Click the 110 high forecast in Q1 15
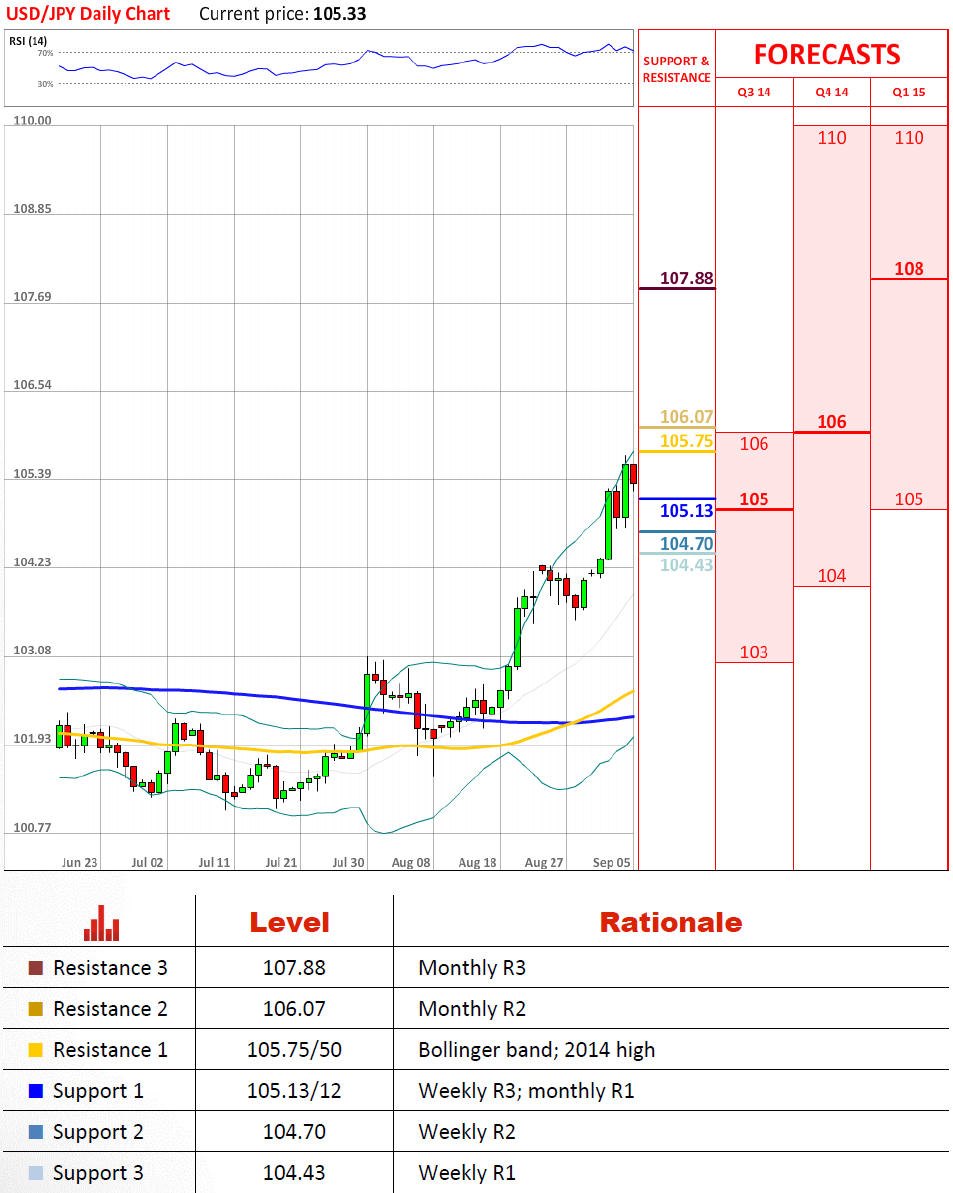The image size is (953, 1193). coord(909,138)
